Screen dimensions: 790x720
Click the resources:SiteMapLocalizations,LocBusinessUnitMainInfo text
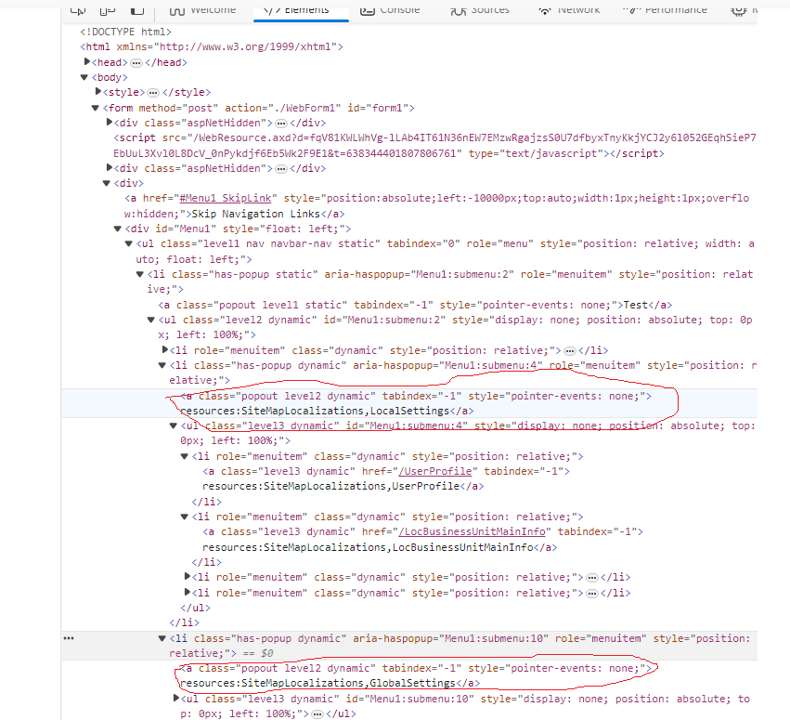pos(368,547)
